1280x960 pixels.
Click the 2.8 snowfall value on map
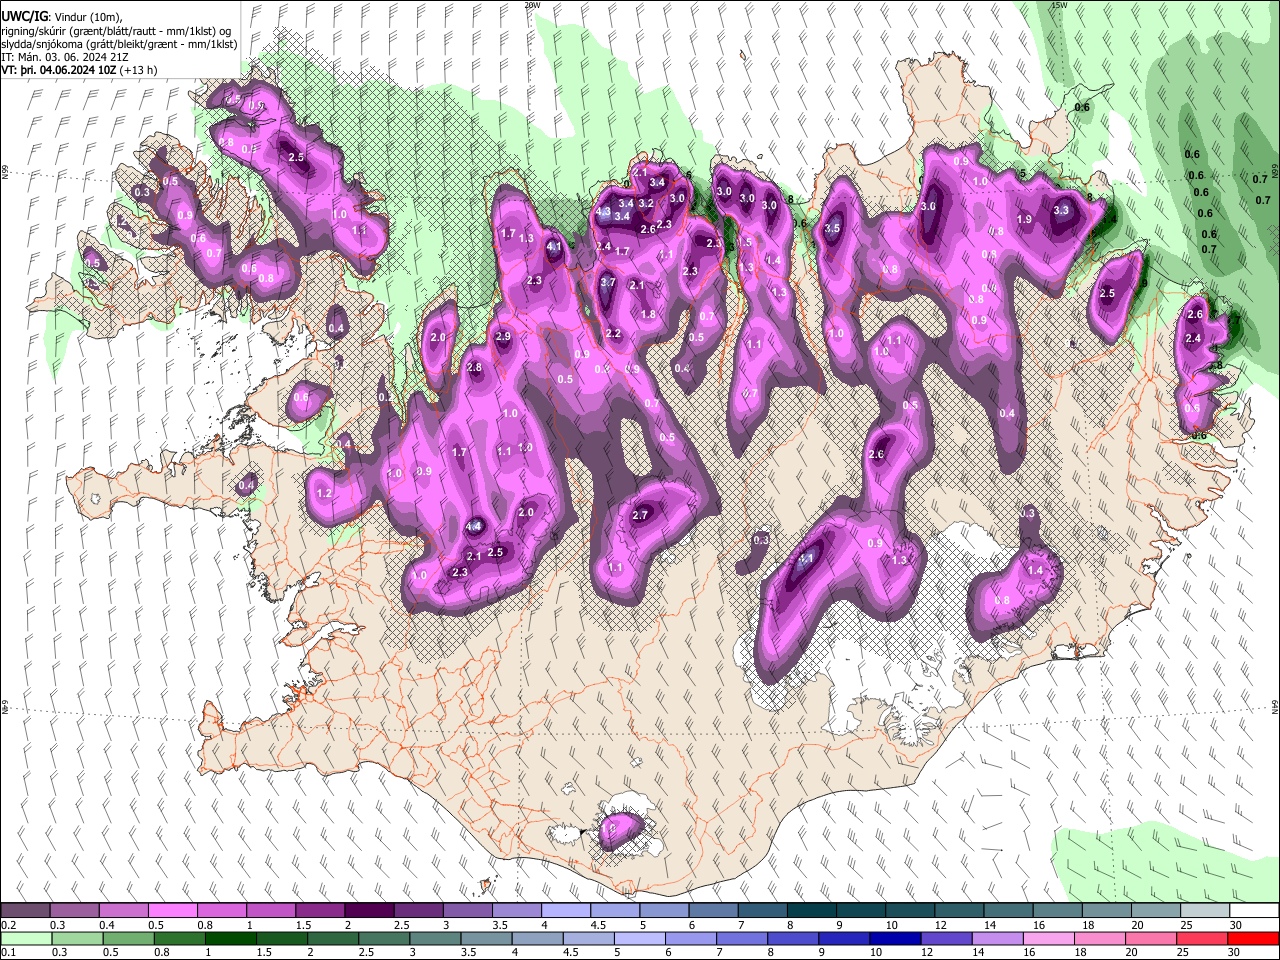click(474, 368)
